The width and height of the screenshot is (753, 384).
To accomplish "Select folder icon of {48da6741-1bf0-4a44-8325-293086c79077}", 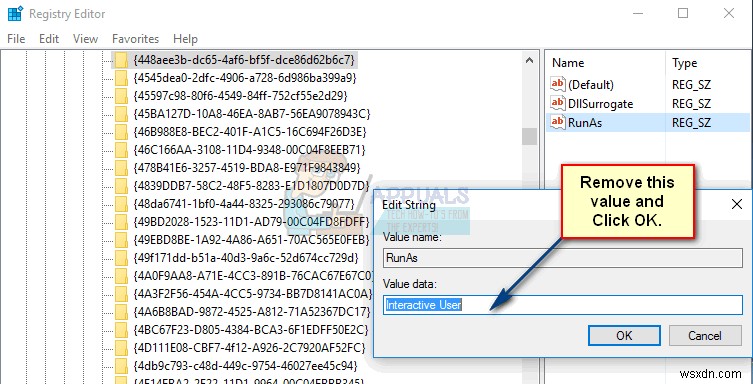I will click(121, 203).
